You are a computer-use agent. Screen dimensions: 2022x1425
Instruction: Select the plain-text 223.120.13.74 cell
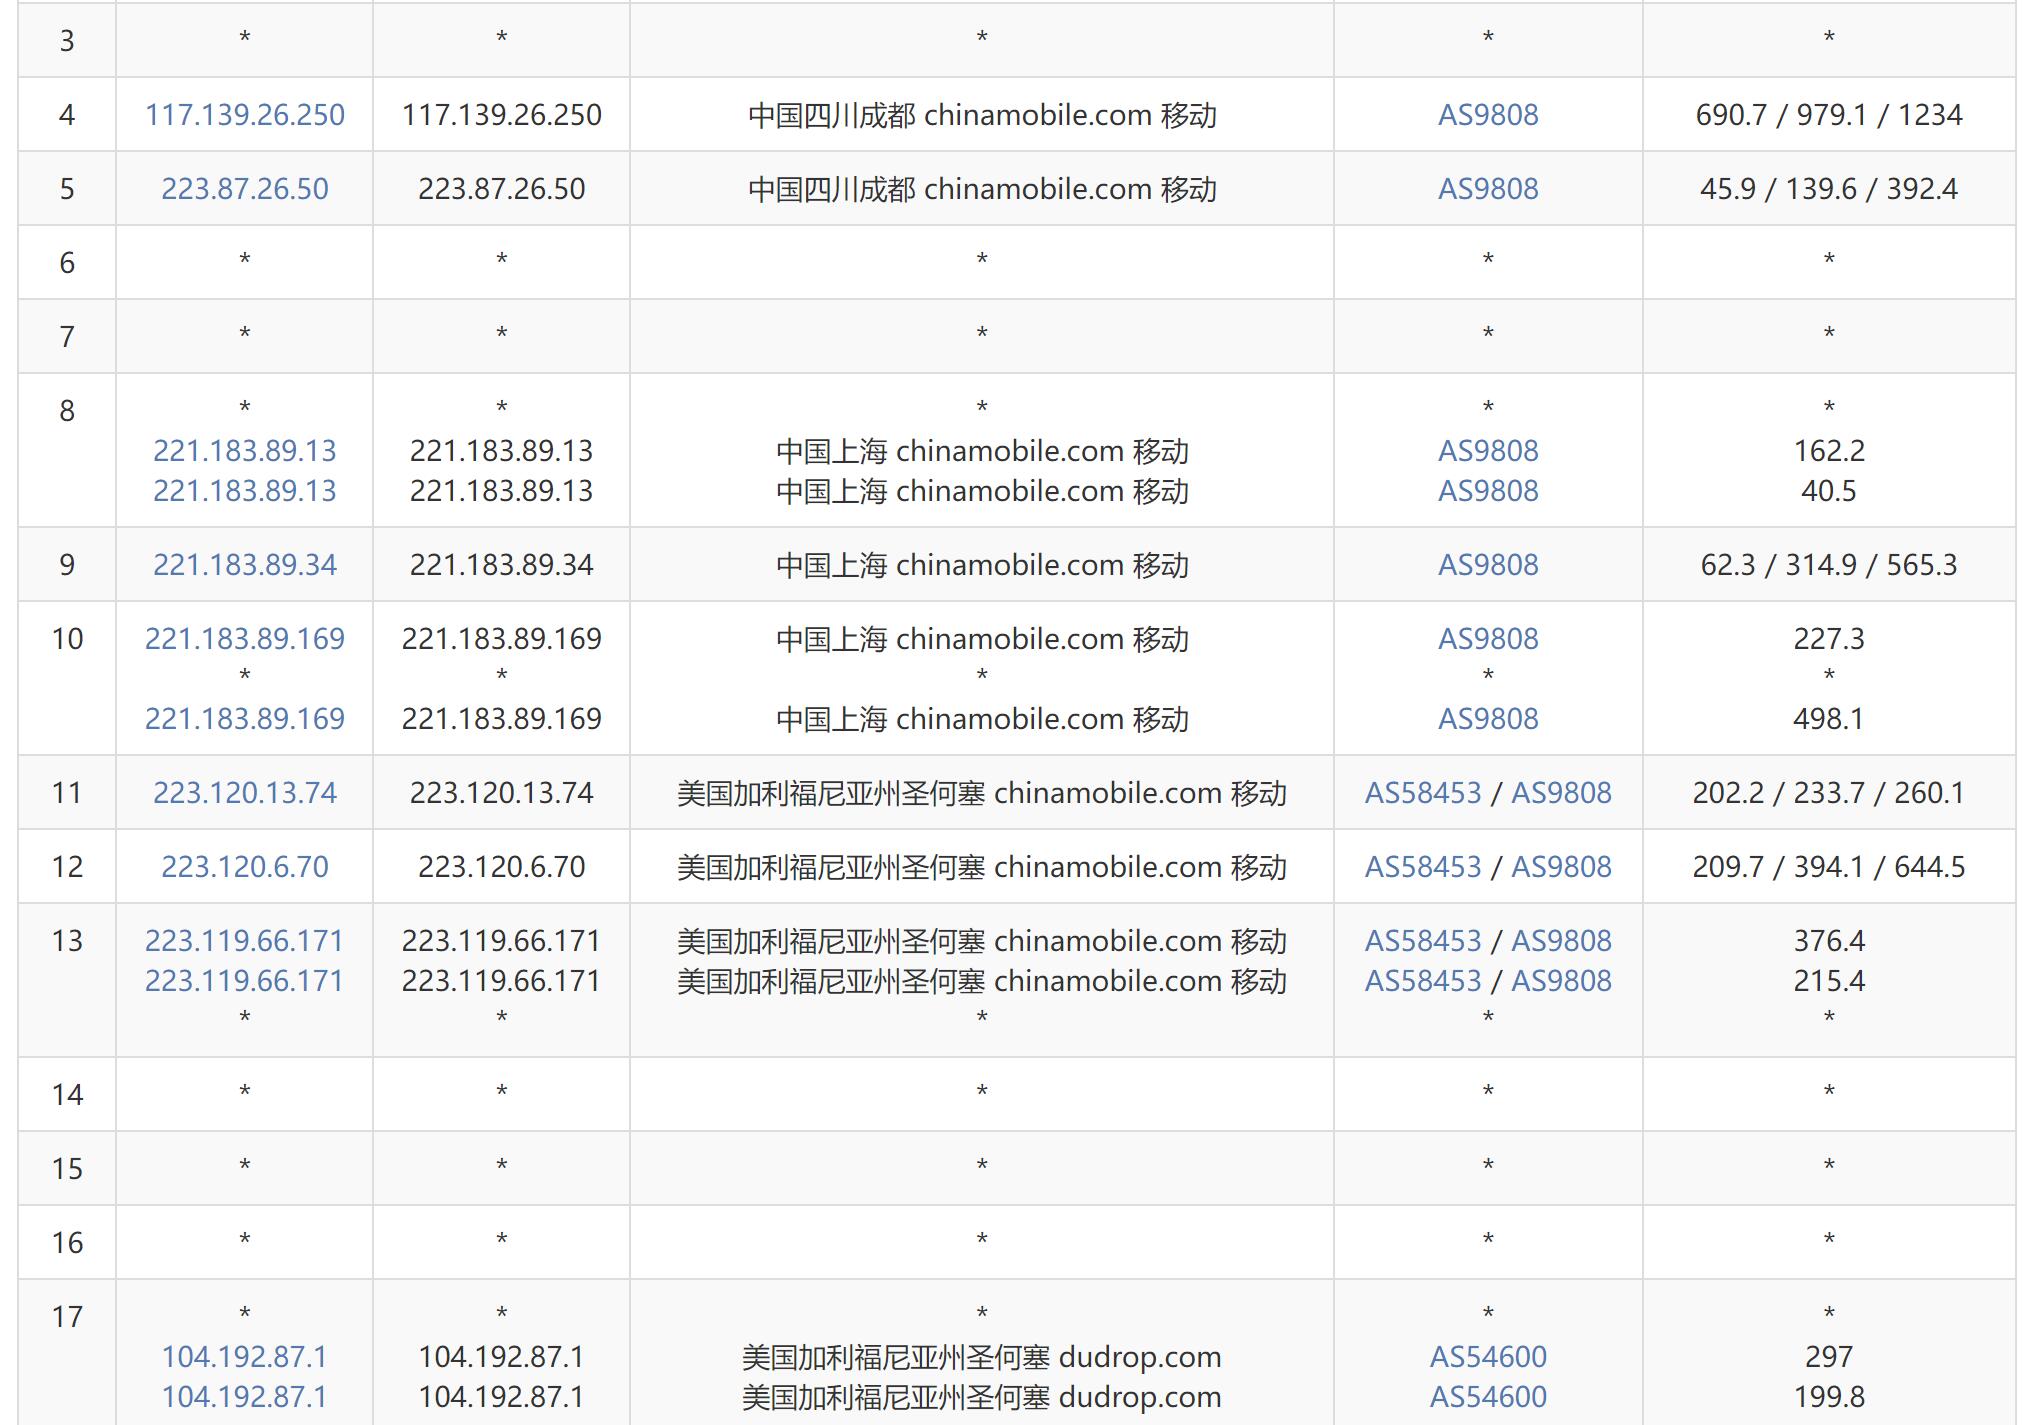click(x=502, y=793)
